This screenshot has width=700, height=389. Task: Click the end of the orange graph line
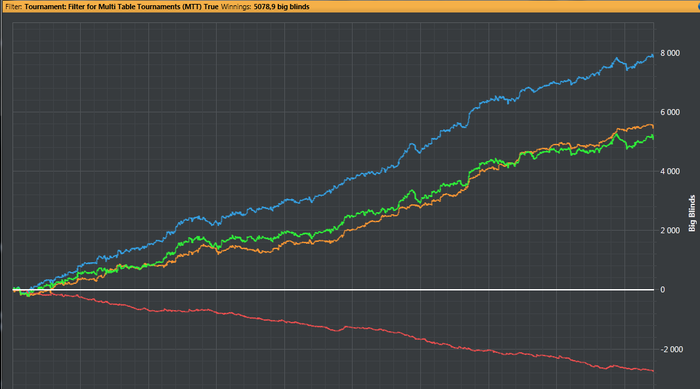point(653,127)
